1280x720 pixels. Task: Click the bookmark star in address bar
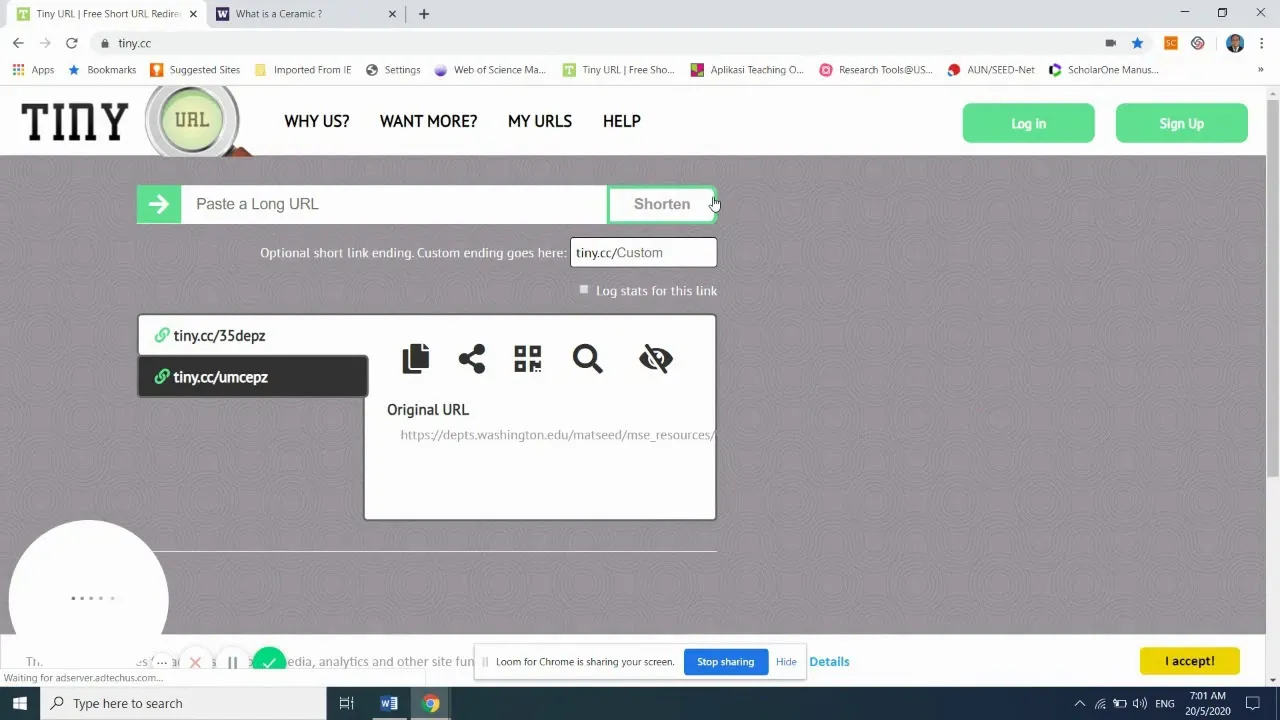[x=1137, y=43]
